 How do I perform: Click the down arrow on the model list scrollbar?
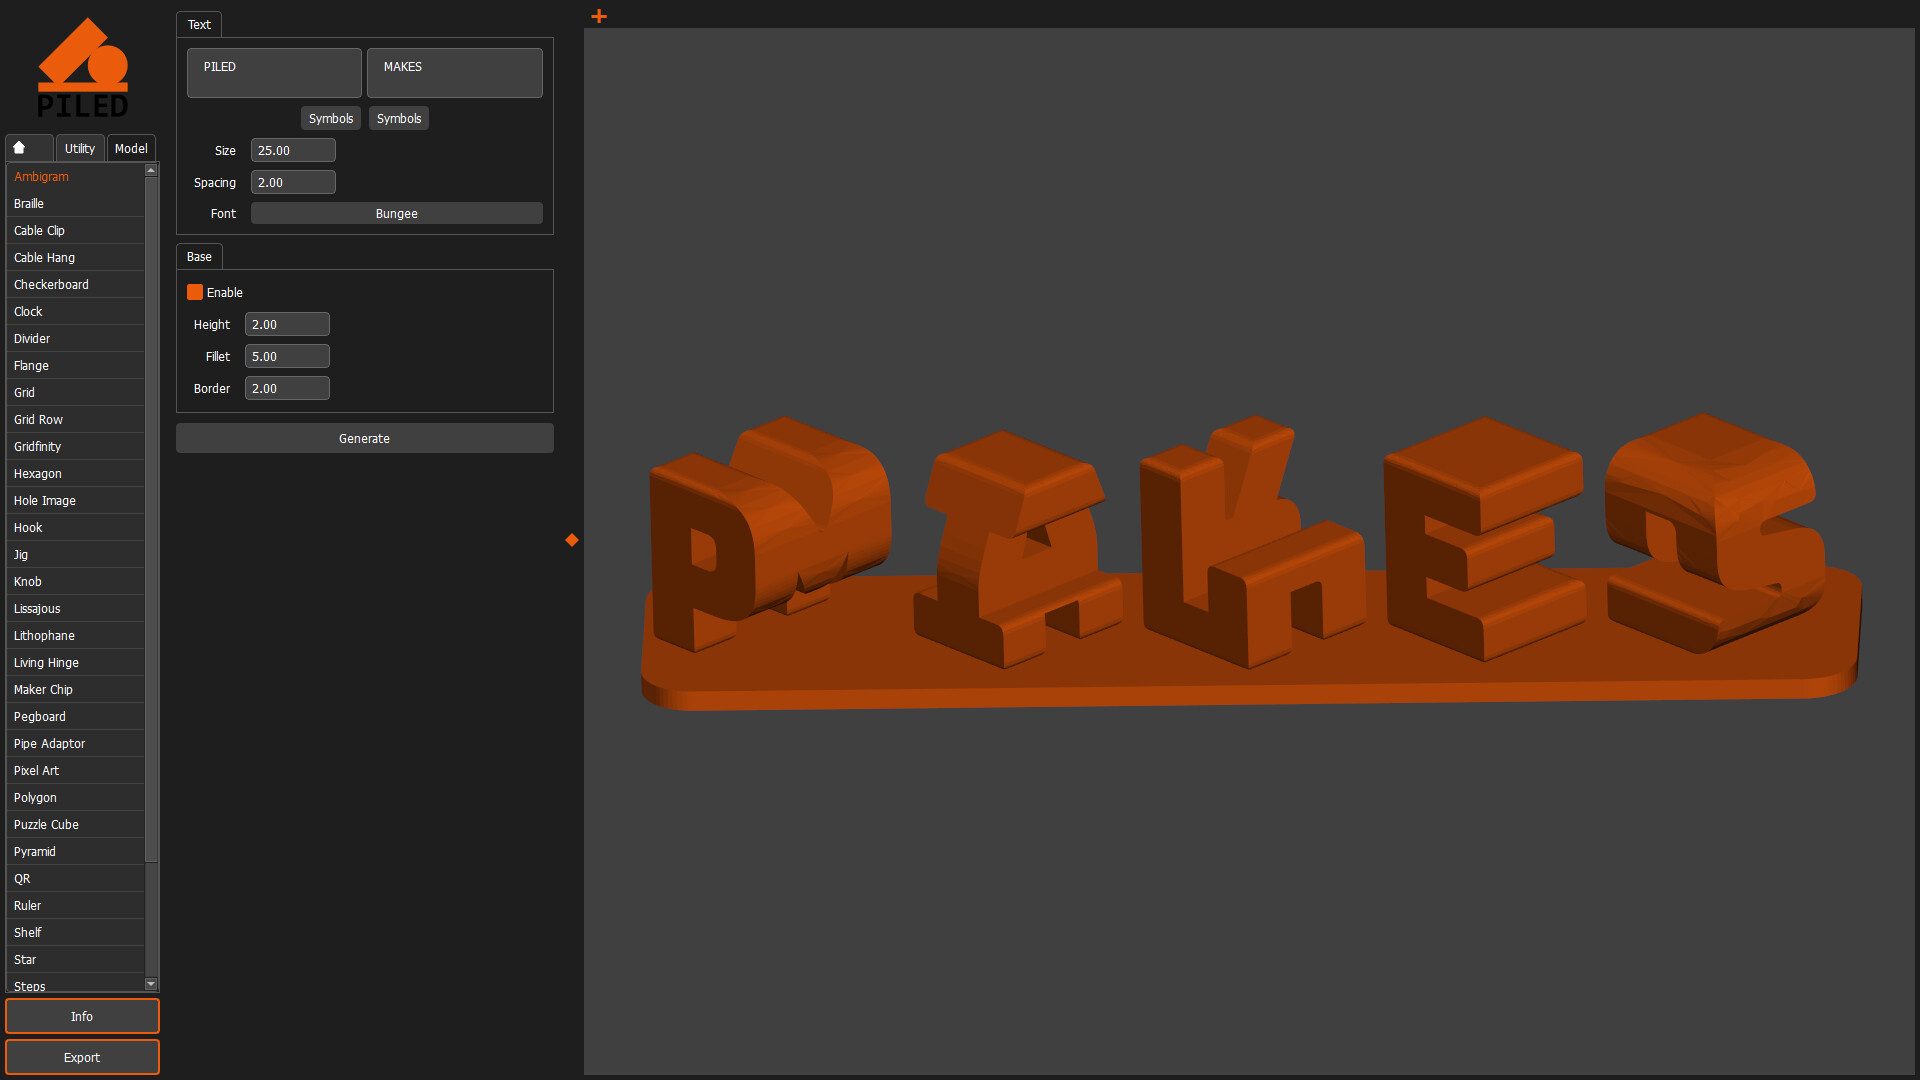(x=151, y=984)
